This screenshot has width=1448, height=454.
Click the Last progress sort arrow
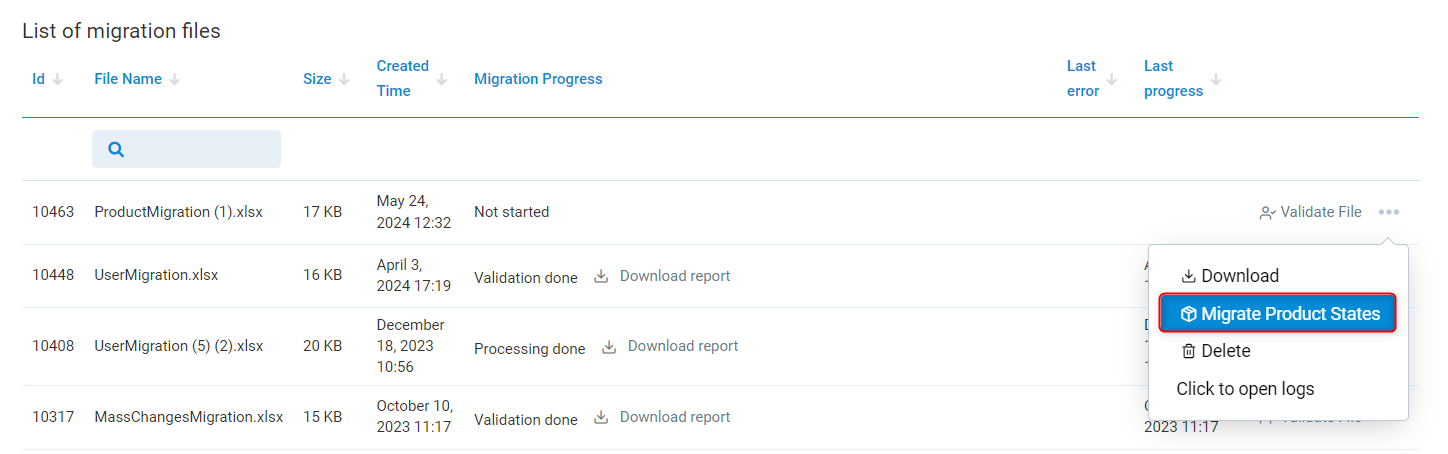tap(1217, 80)
